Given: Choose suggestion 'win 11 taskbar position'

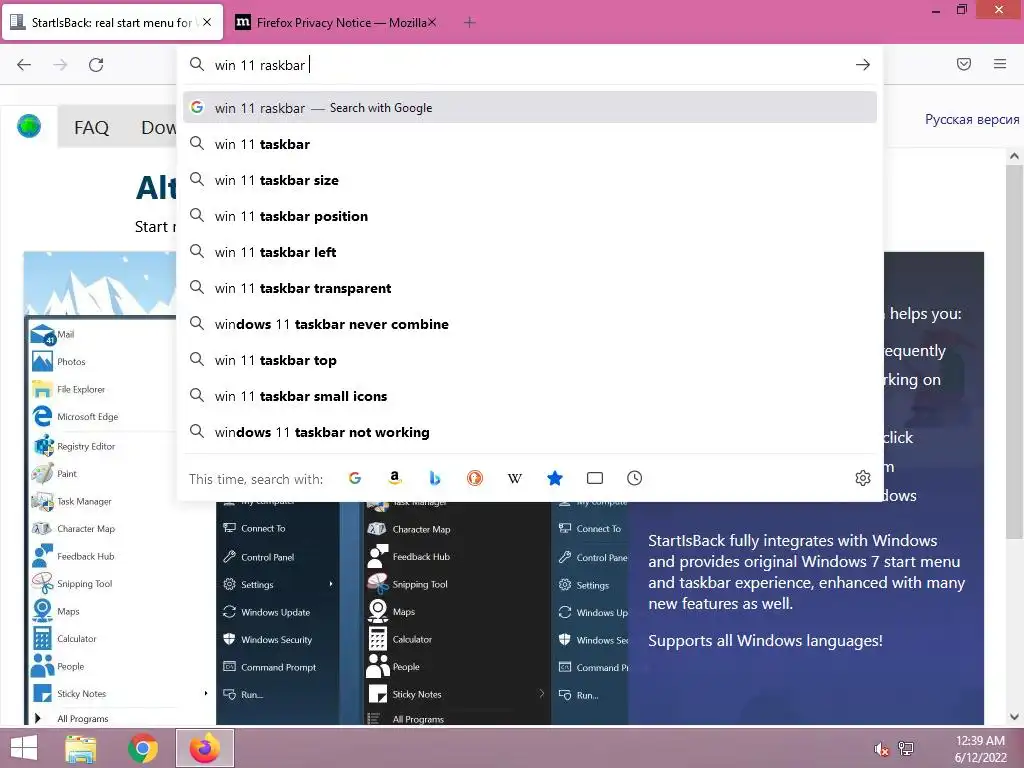Looking at the screenshot, I should point(530,216).
